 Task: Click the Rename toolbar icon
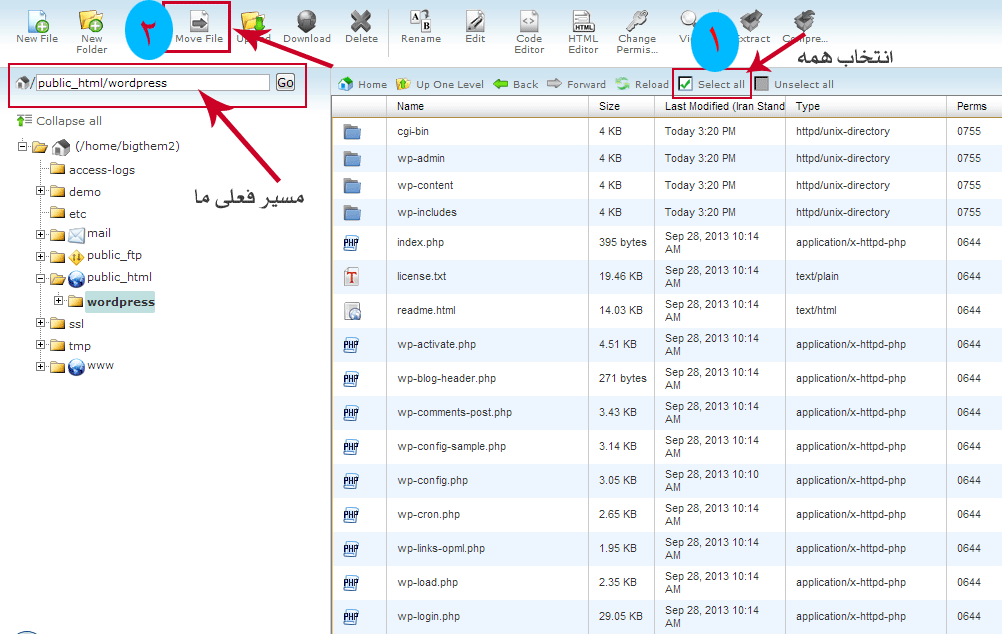coord(420,22)
